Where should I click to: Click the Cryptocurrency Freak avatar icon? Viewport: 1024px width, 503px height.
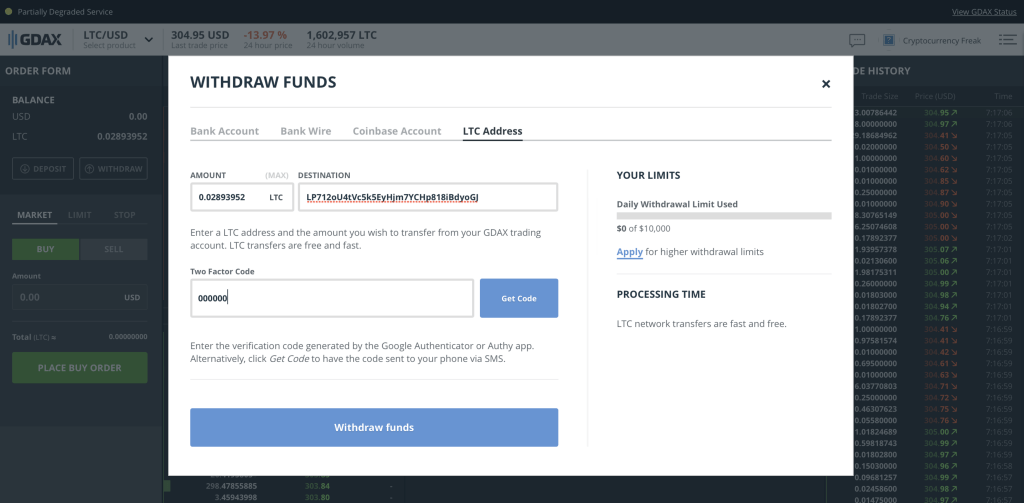pyautogui.click(x=888, y=41)
